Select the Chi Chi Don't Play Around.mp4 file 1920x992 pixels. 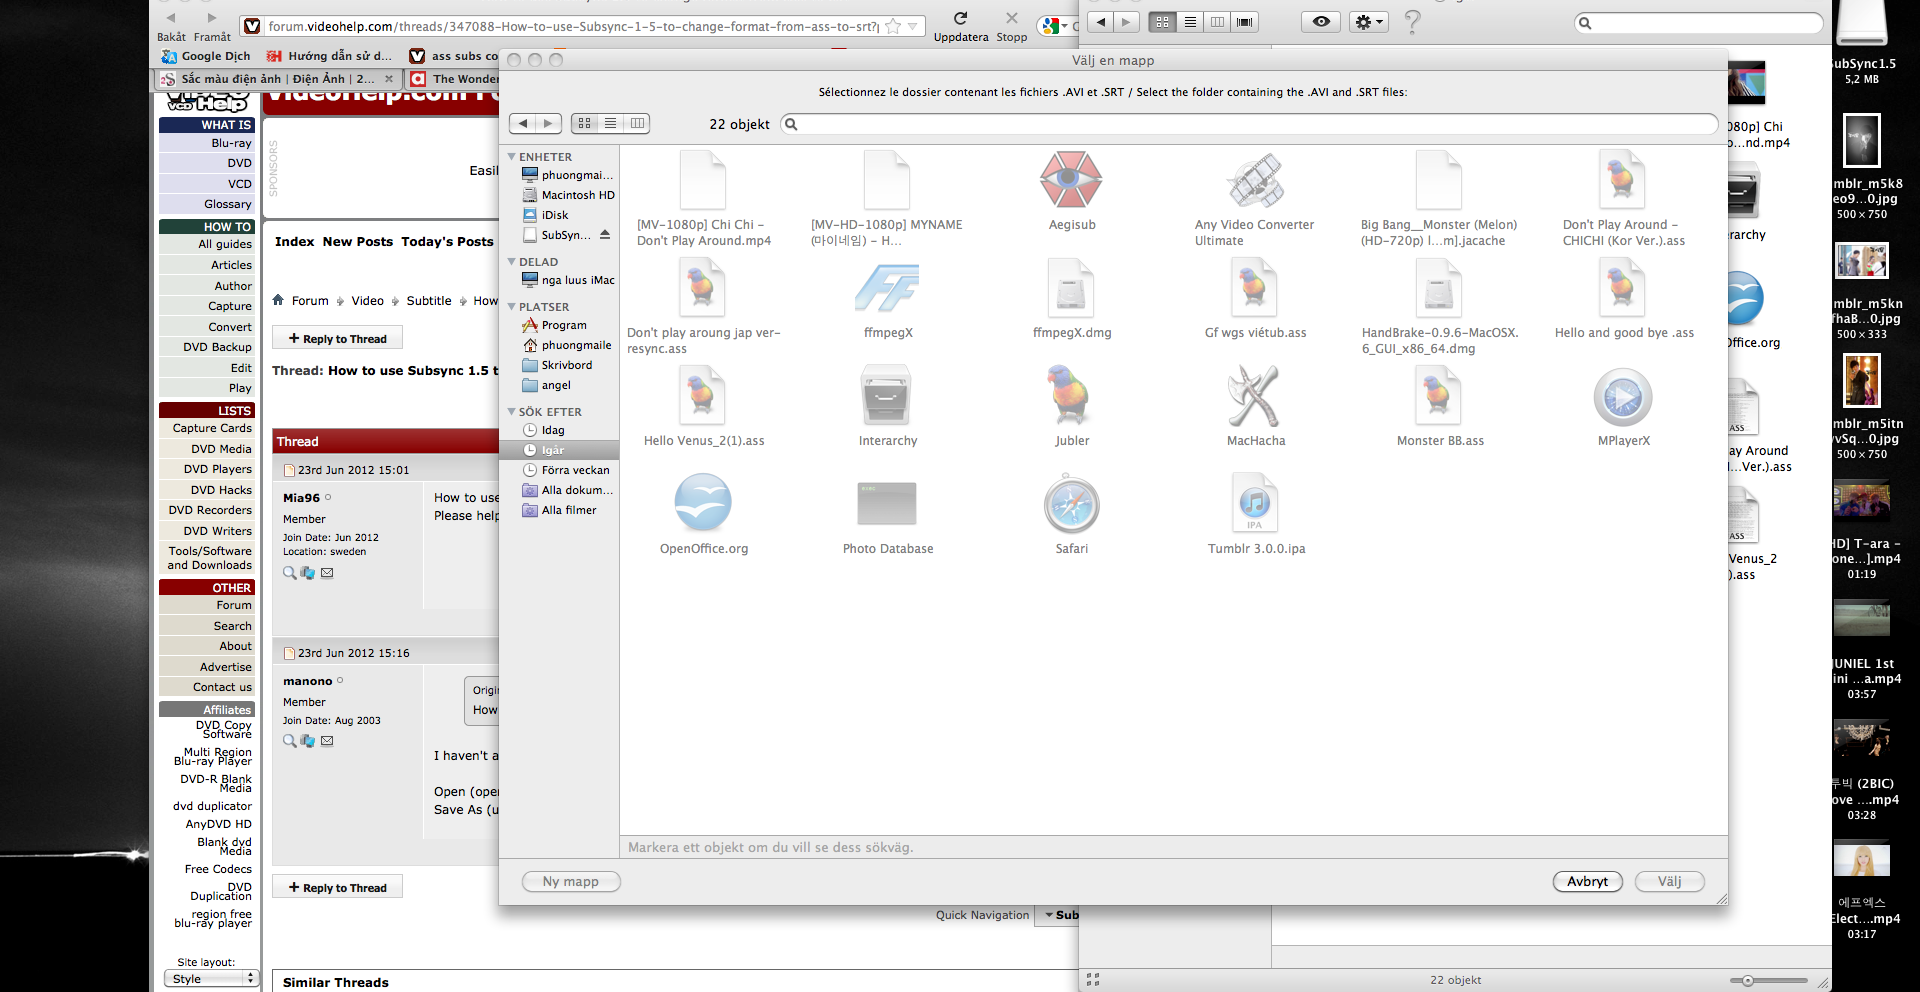703,180
